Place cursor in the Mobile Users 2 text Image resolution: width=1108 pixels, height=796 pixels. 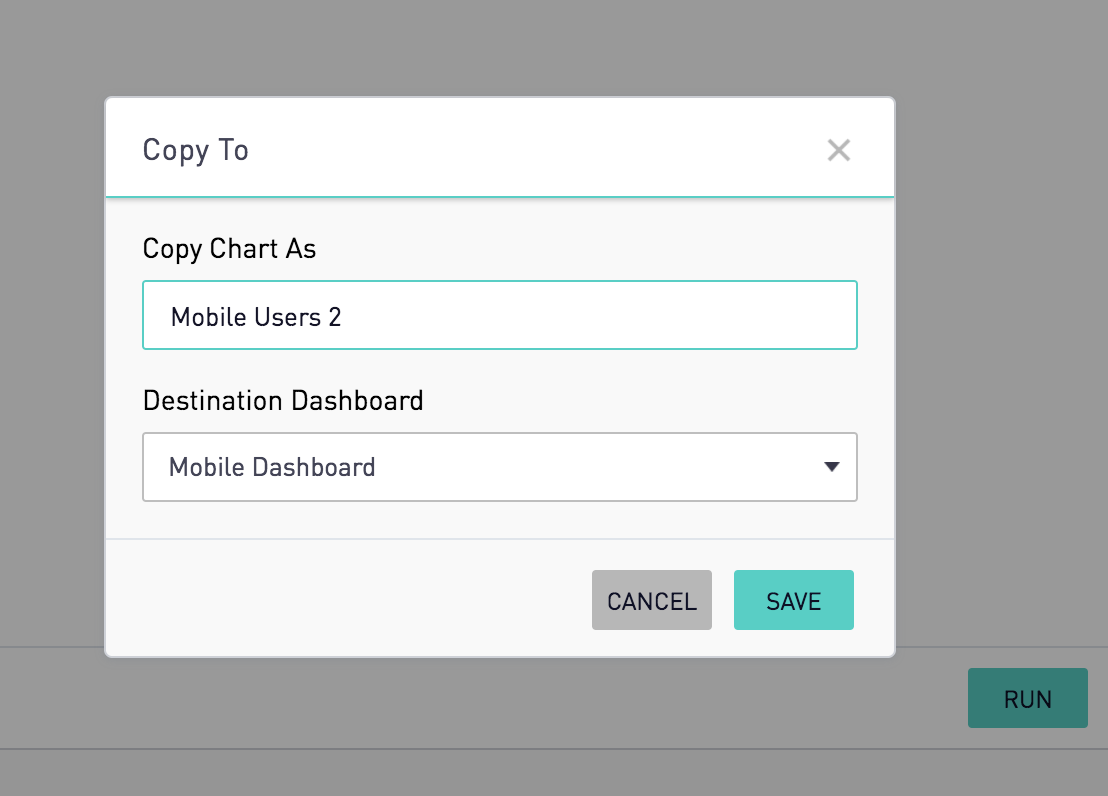(256, 317)
